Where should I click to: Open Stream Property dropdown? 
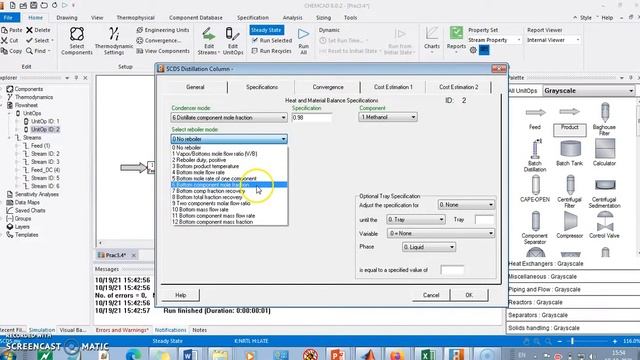pyautogui.click(x=494, y=40)
